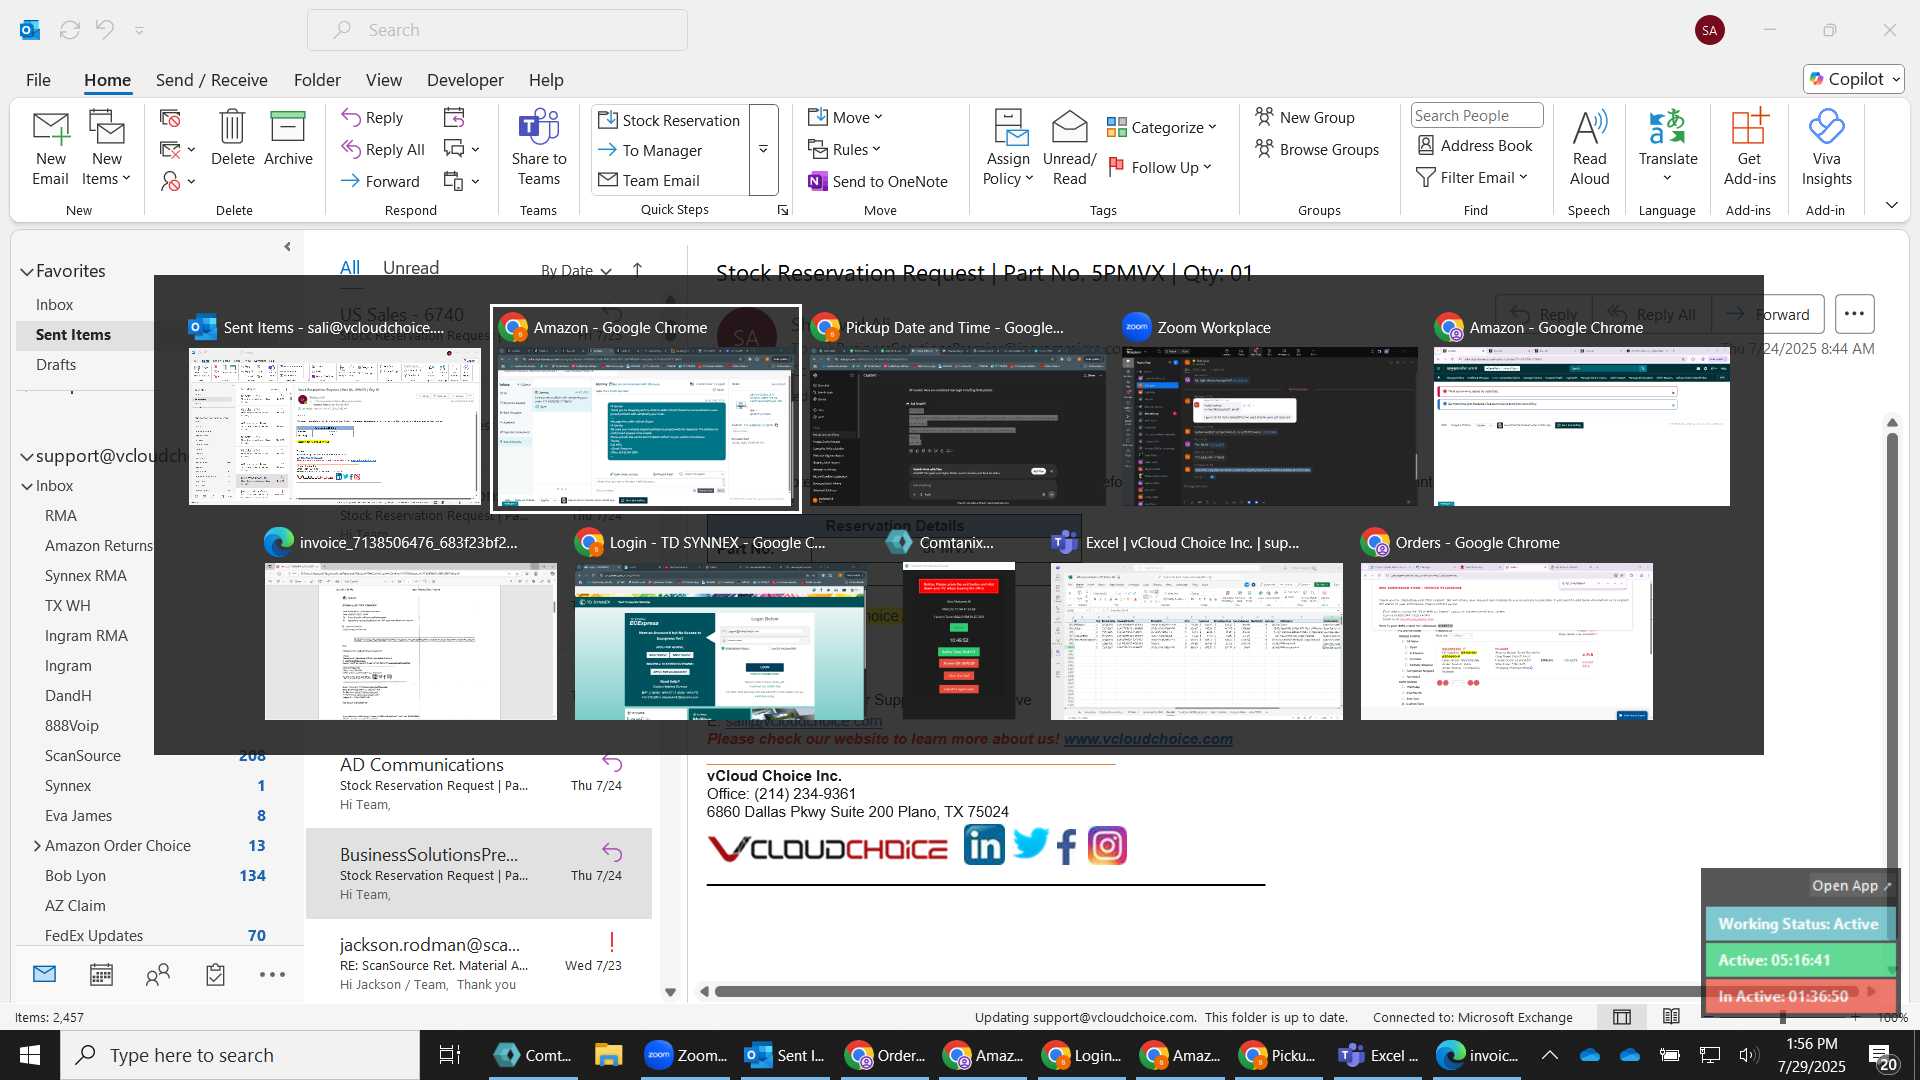
Task: Switch to Zoom Workplace window thumbnail
Action: 1269,410
